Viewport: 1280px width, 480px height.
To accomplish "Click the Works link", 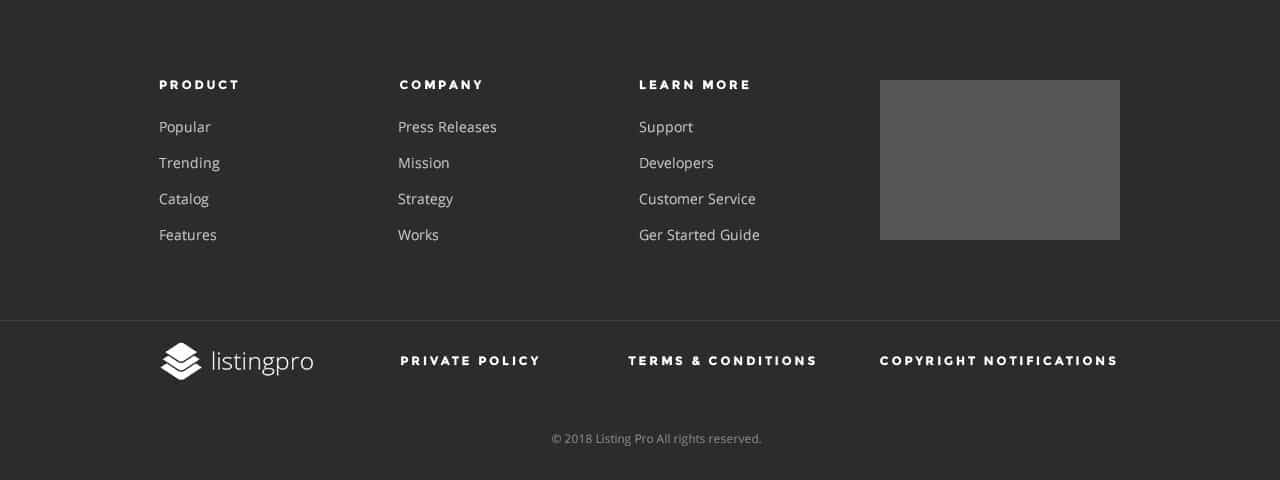I will click(x=418, y=235).
